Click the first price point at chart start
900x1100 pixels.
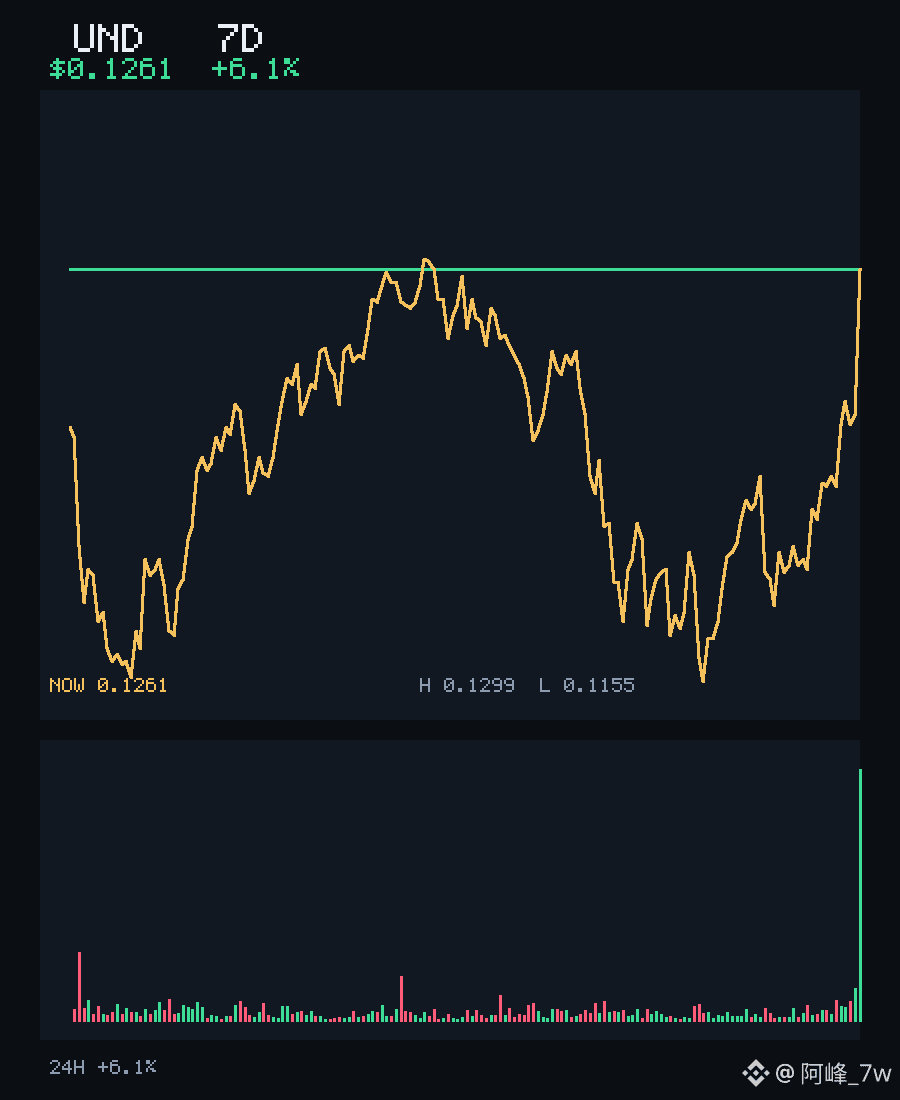[x=71, y=427]
